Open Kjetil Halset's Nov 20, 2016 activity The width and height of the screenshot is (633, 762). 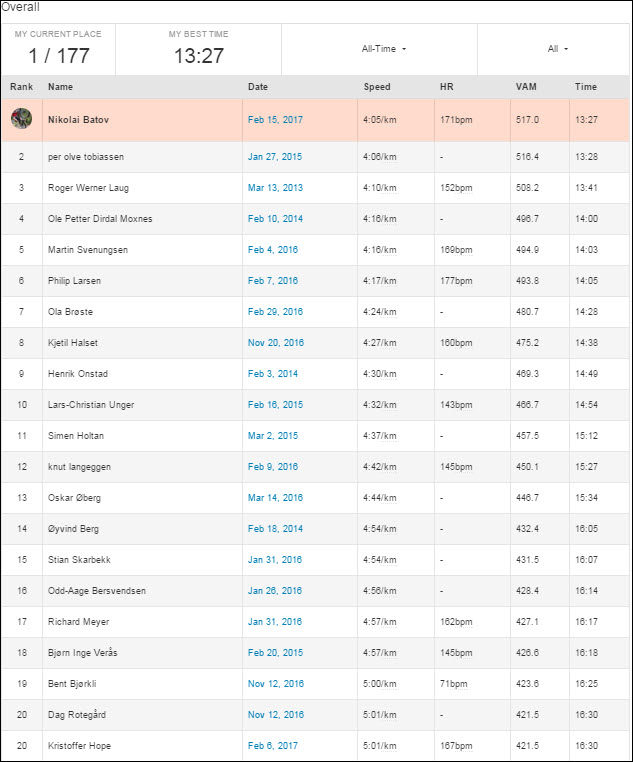[275, 343]
